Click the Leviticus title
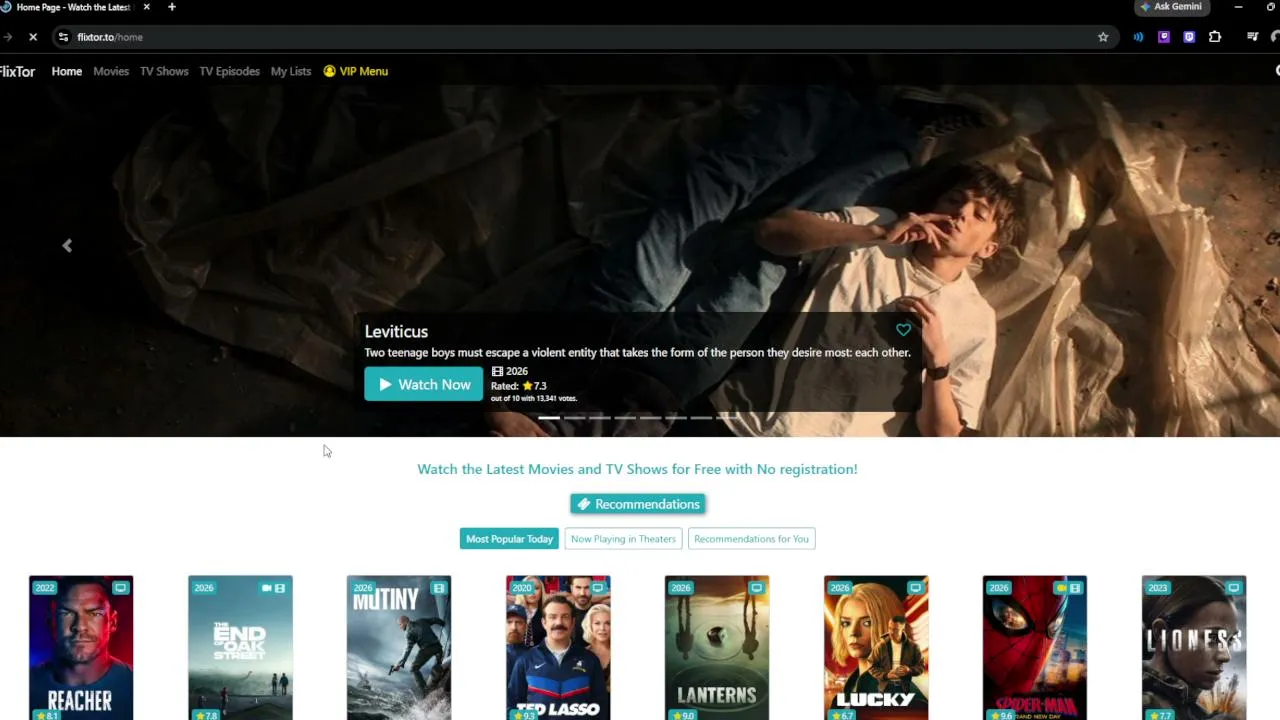Image resolution: width=1280 pixels, height=720 pixels. click(x=396, y=331)
